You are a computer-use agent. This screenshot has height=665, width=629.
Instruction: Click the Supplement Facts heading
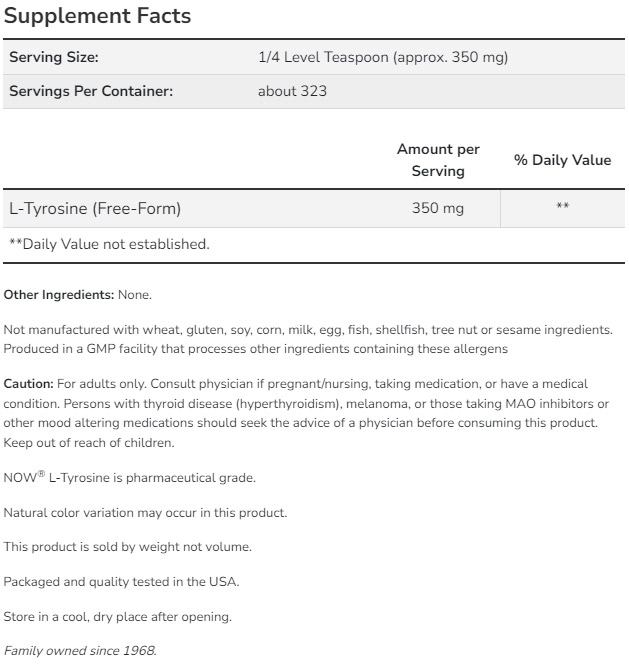[97, 17]
